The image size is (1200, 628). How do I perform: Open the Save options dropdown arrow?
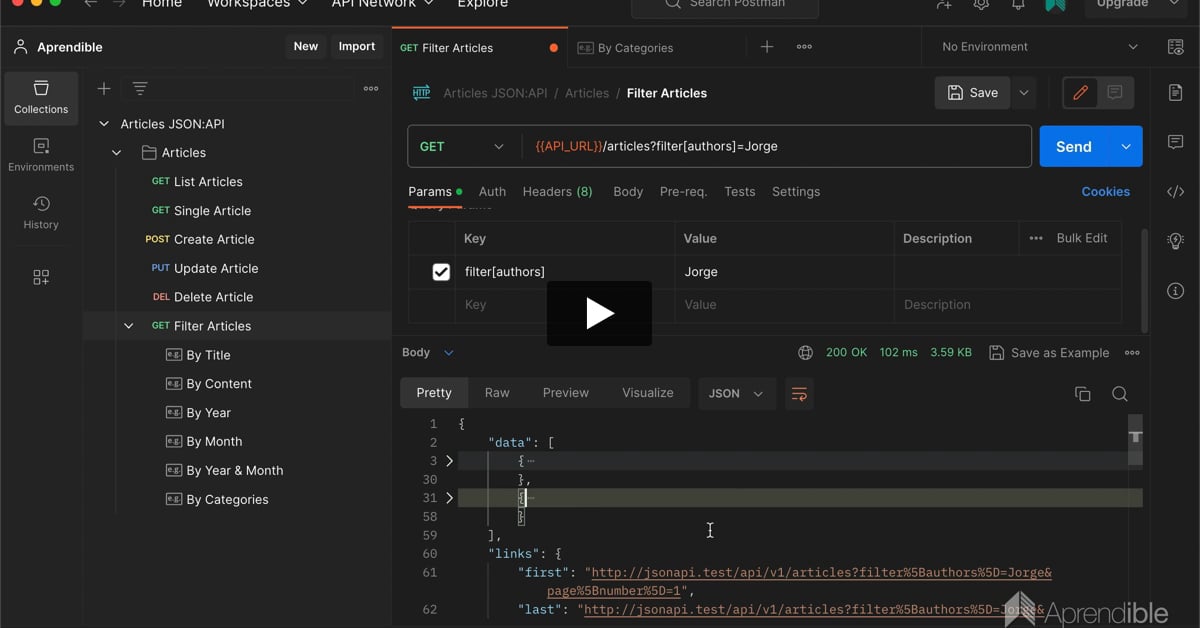click(1024, 93)
